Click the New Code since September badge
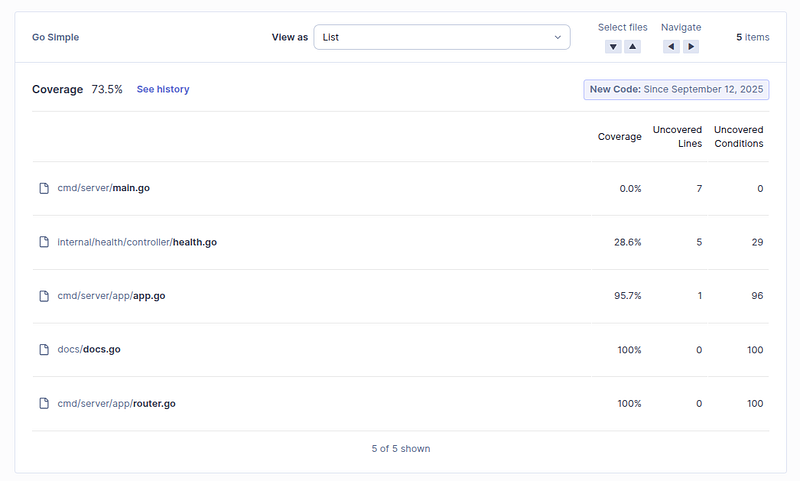The width and height of the screenshot is (800, 481). 677,90
